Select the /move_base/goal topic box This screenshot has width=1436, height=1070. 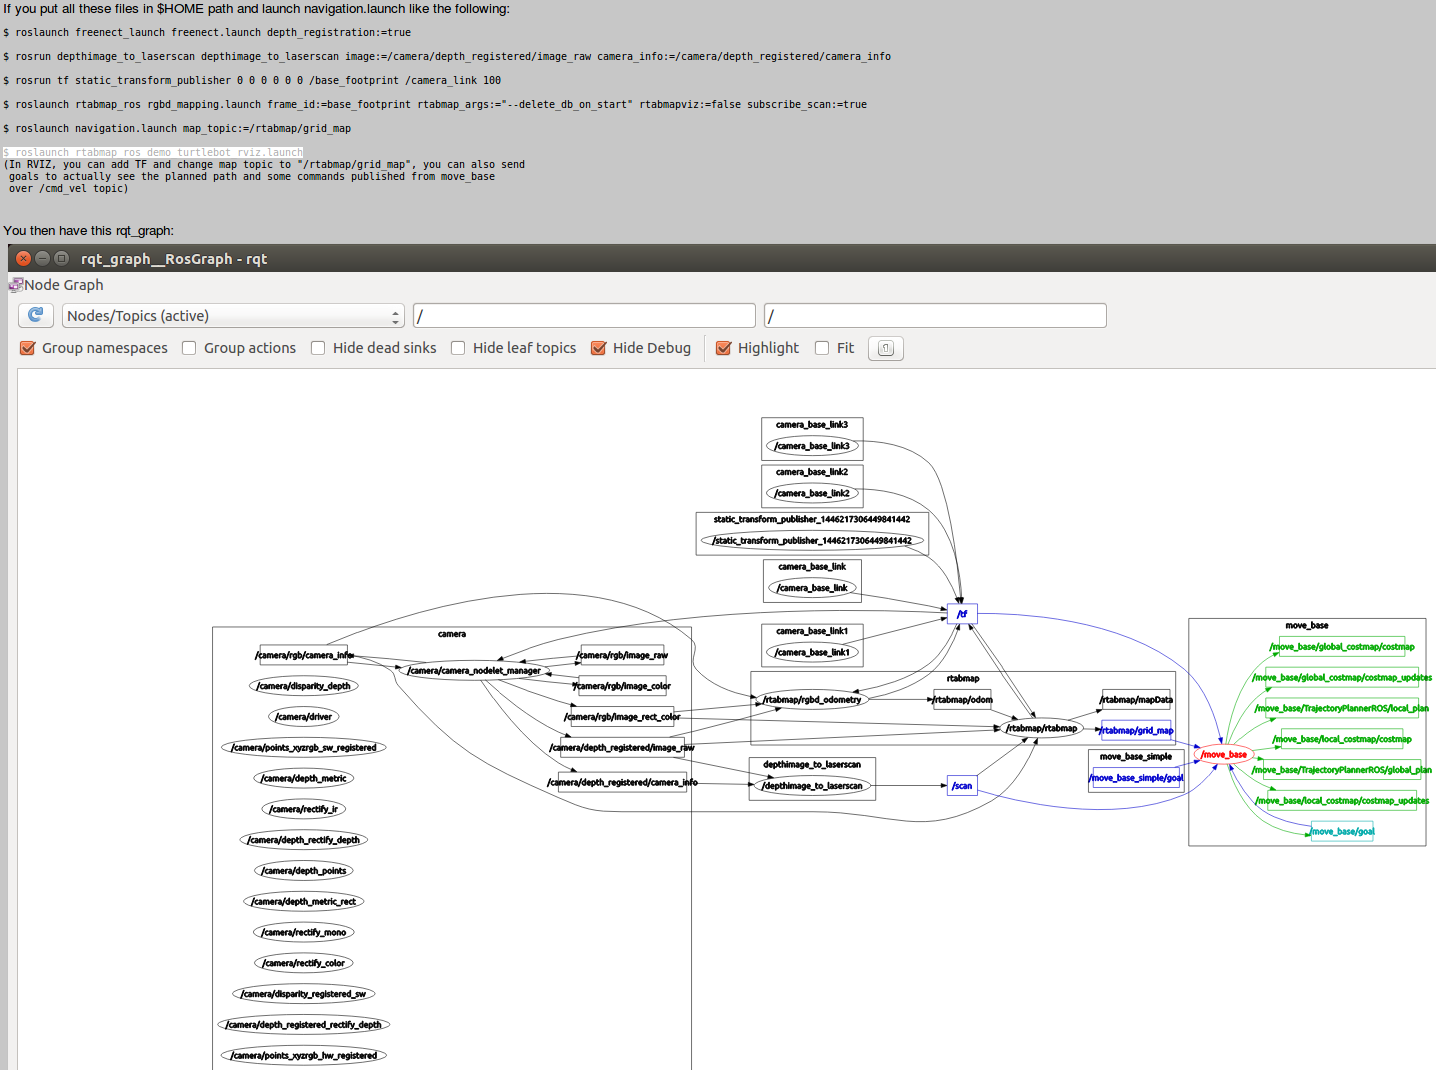click(1342, 831)
